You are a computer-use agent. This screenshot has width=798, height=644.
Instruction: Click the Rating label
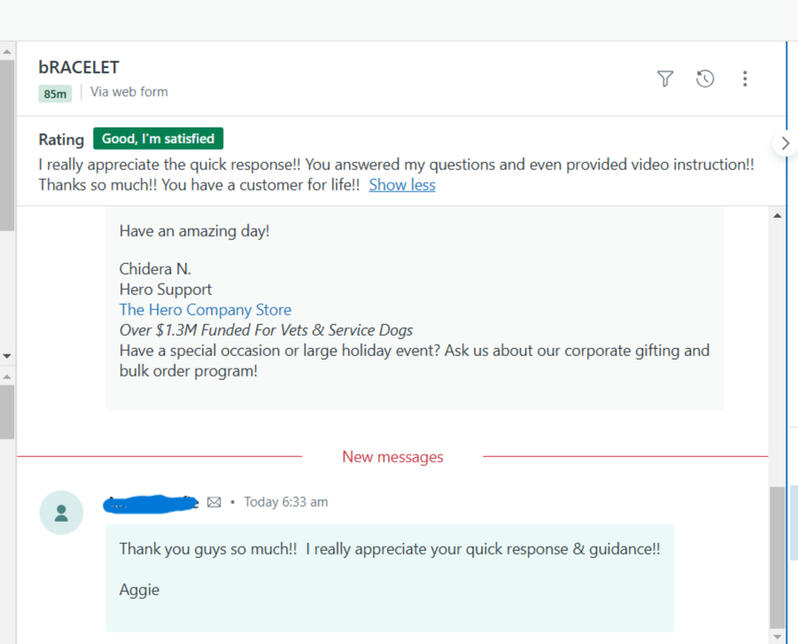[61, 139]
